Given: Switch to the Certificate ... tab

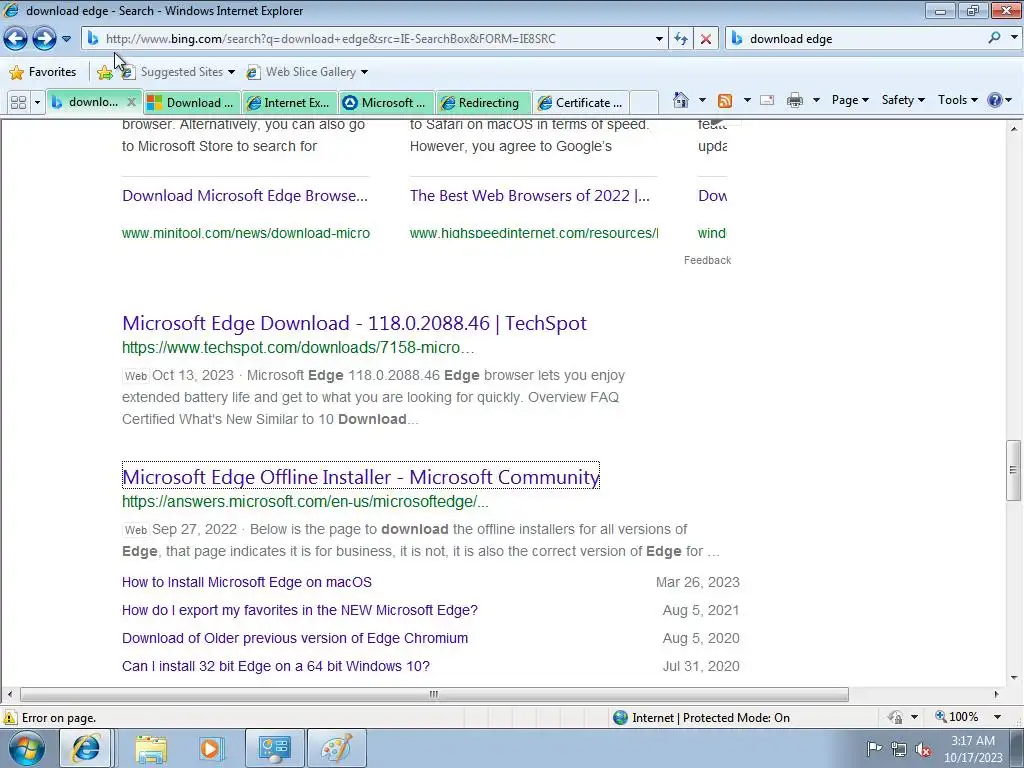Looking at the screenshot, I should coord(581,103).
